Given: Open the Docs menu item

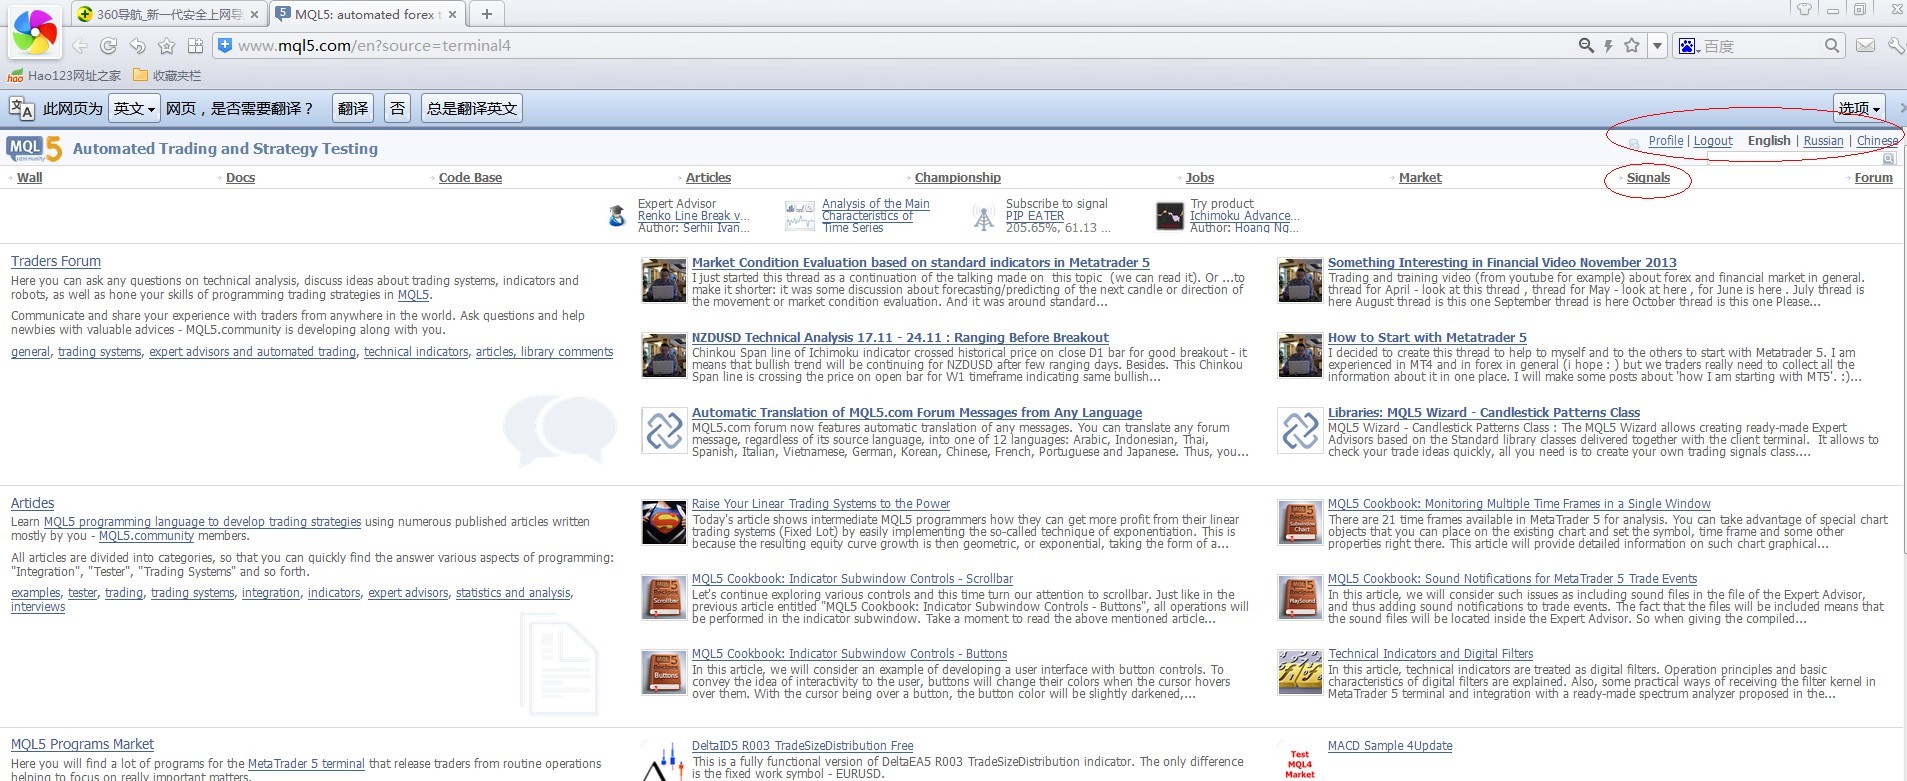Looking at the screenshot, I should point(240,178).
